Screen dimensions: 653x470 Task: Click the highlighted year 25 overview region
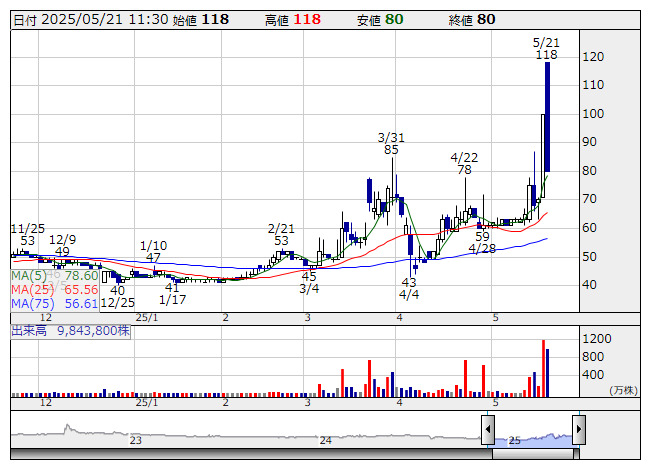(533, 440)
